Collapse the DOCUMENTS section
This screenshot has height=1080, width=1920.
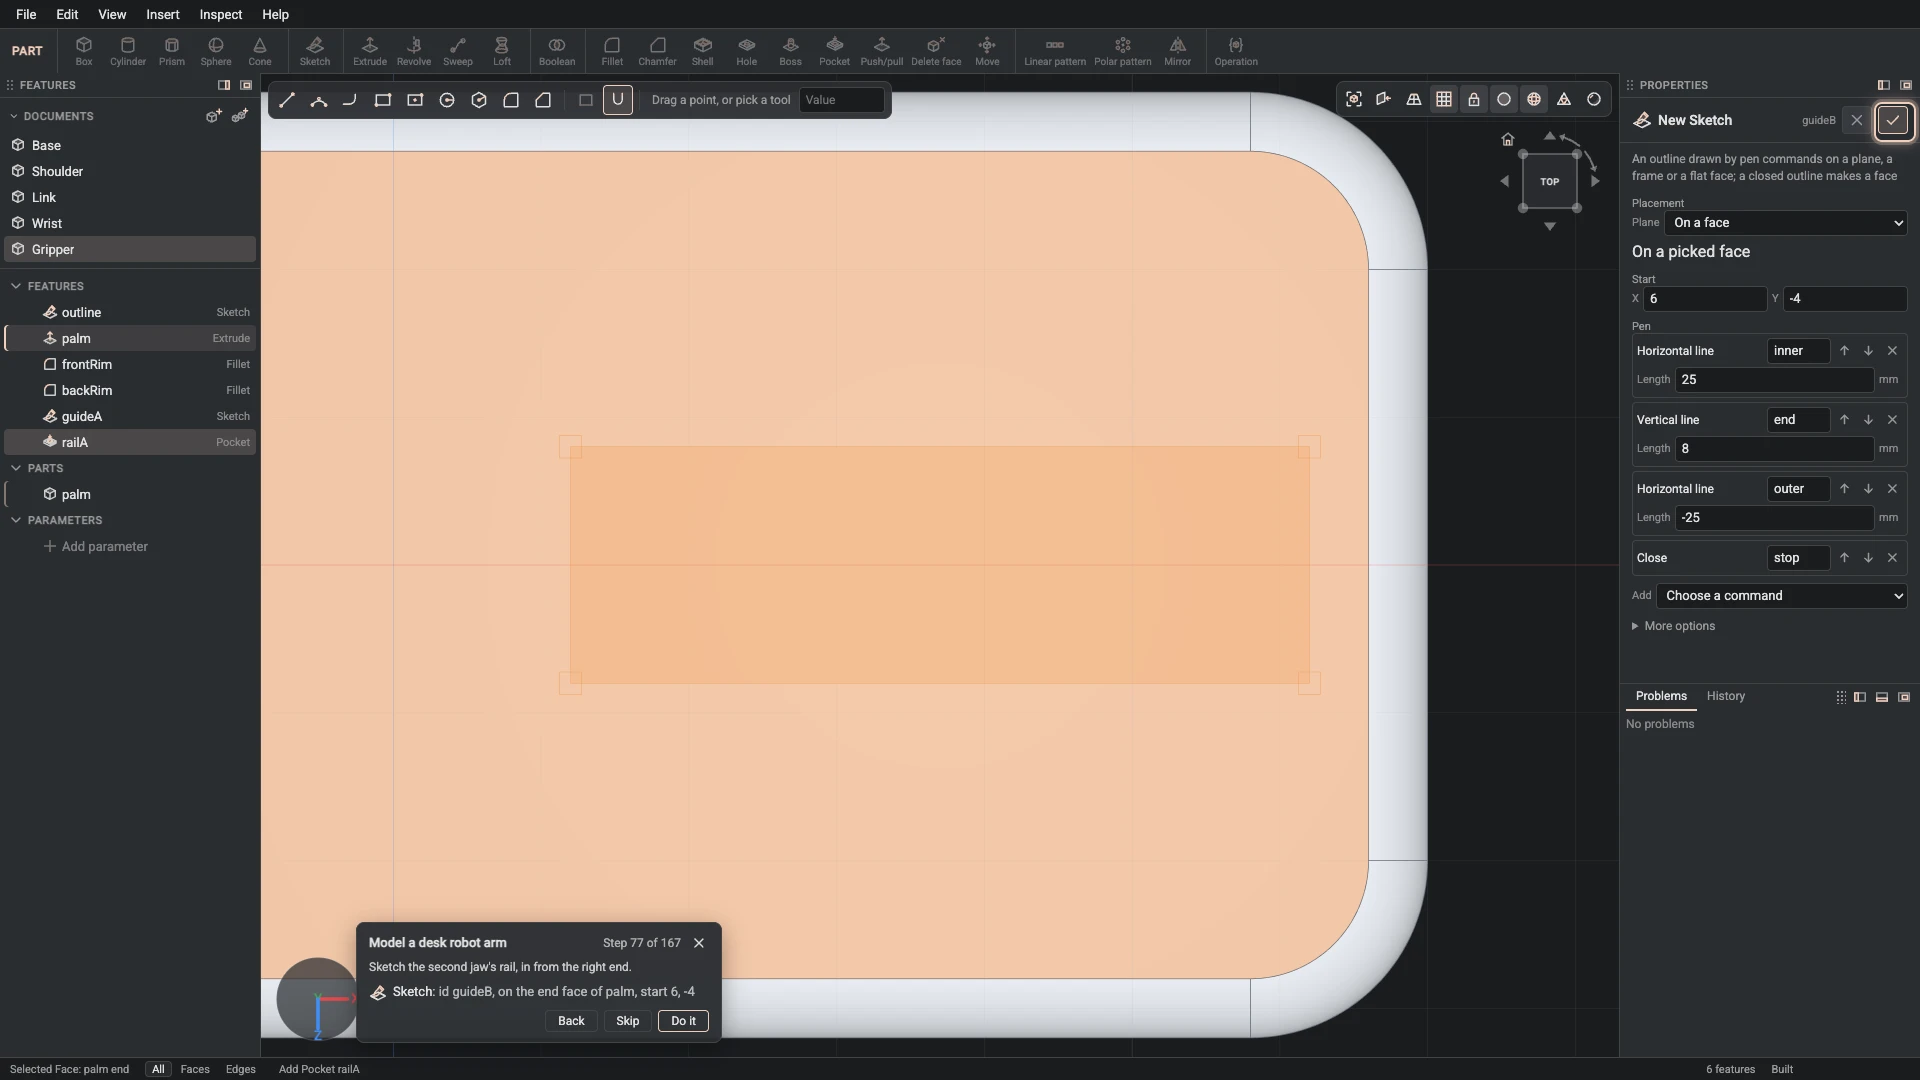15,116
